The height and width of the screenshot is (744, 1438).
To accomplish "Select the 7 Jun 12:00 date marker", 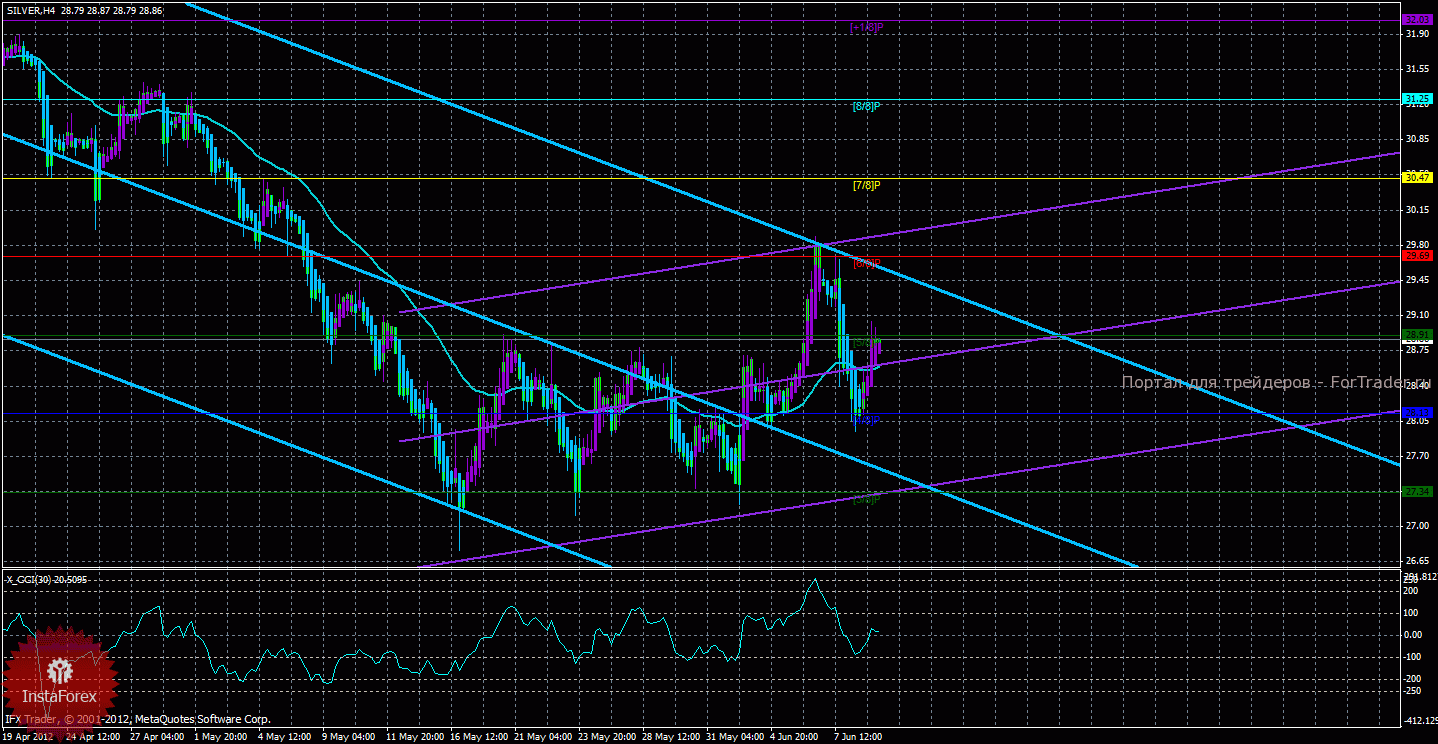I will (859, 737).
